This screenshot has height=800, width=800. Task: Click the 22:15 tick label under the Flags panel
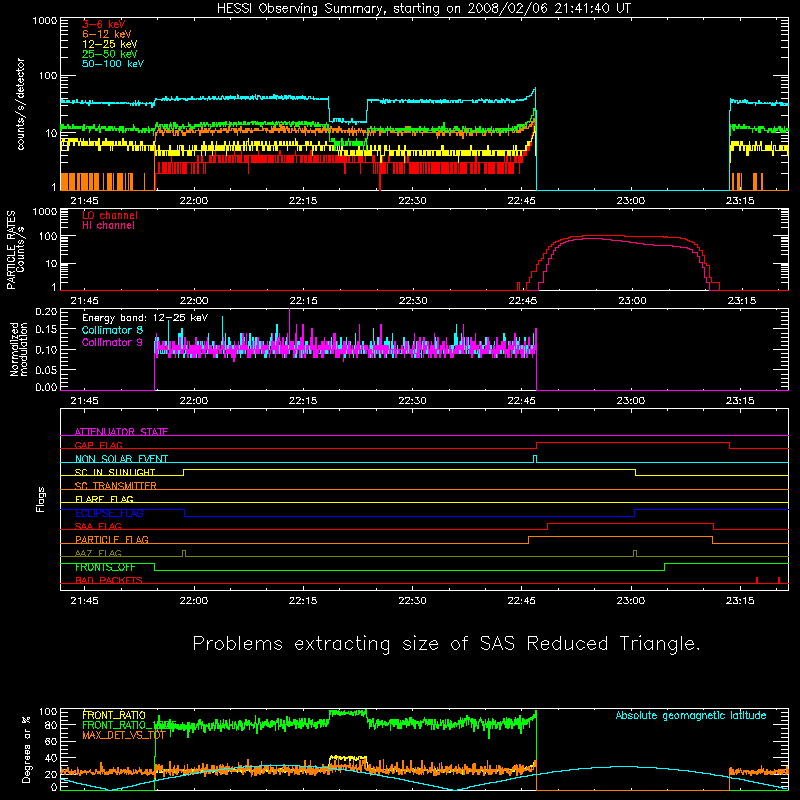point(303,601)
